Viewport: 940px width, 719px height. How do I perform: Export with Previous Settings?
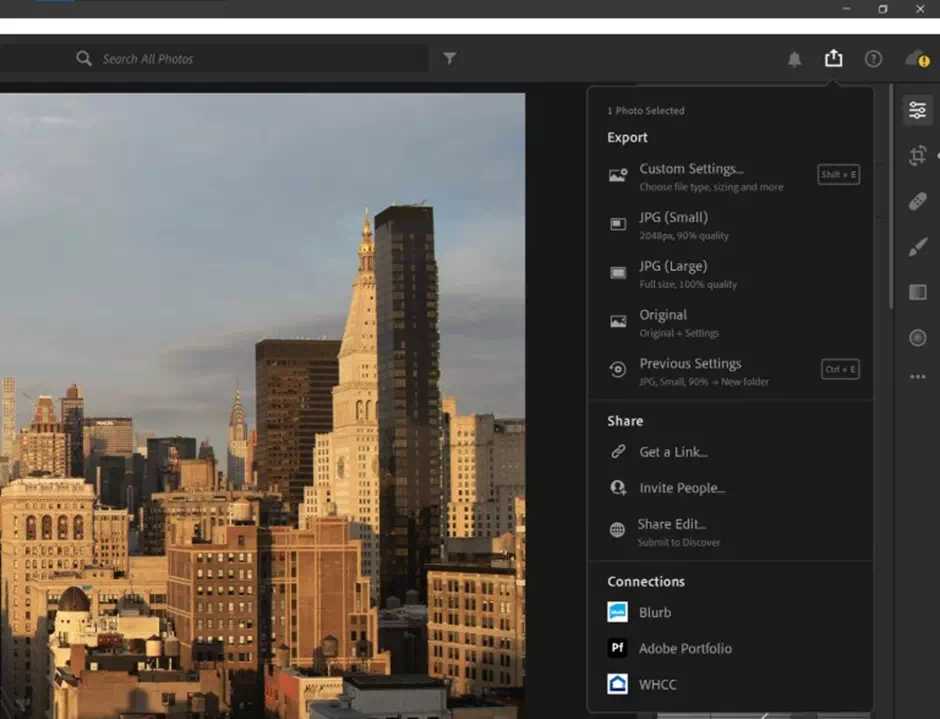click(x=731, y=371)
